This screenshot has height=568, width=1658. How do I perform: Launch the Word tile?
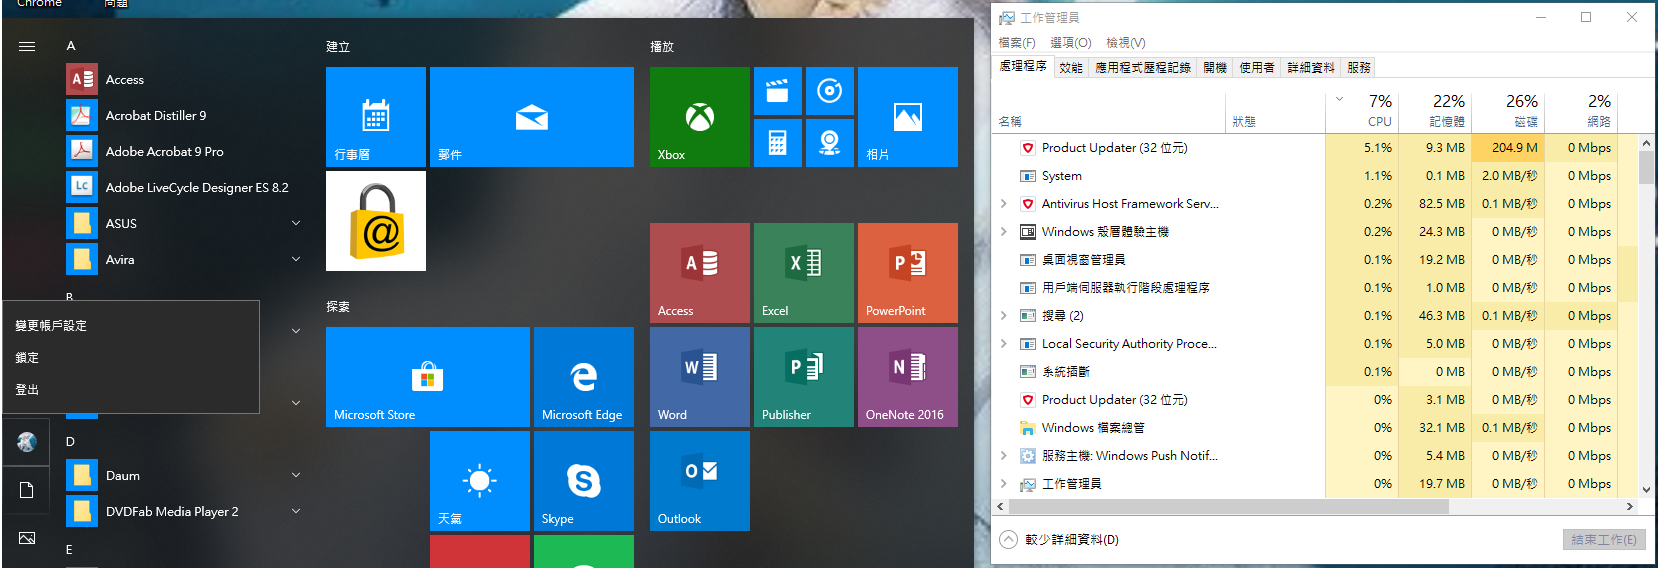pyautogui.click(x=700, y=377)
